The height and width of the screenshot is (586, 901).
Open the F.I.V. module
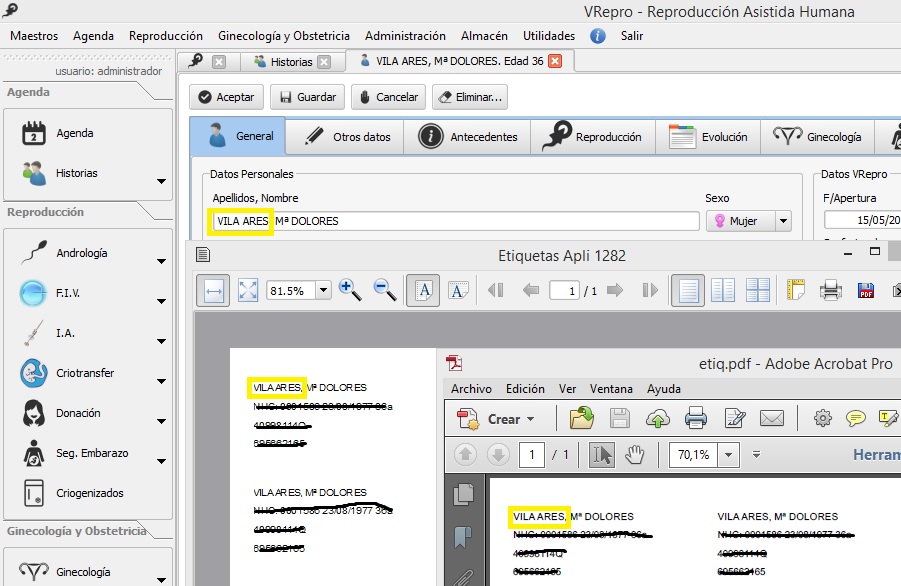coord(68,293)
